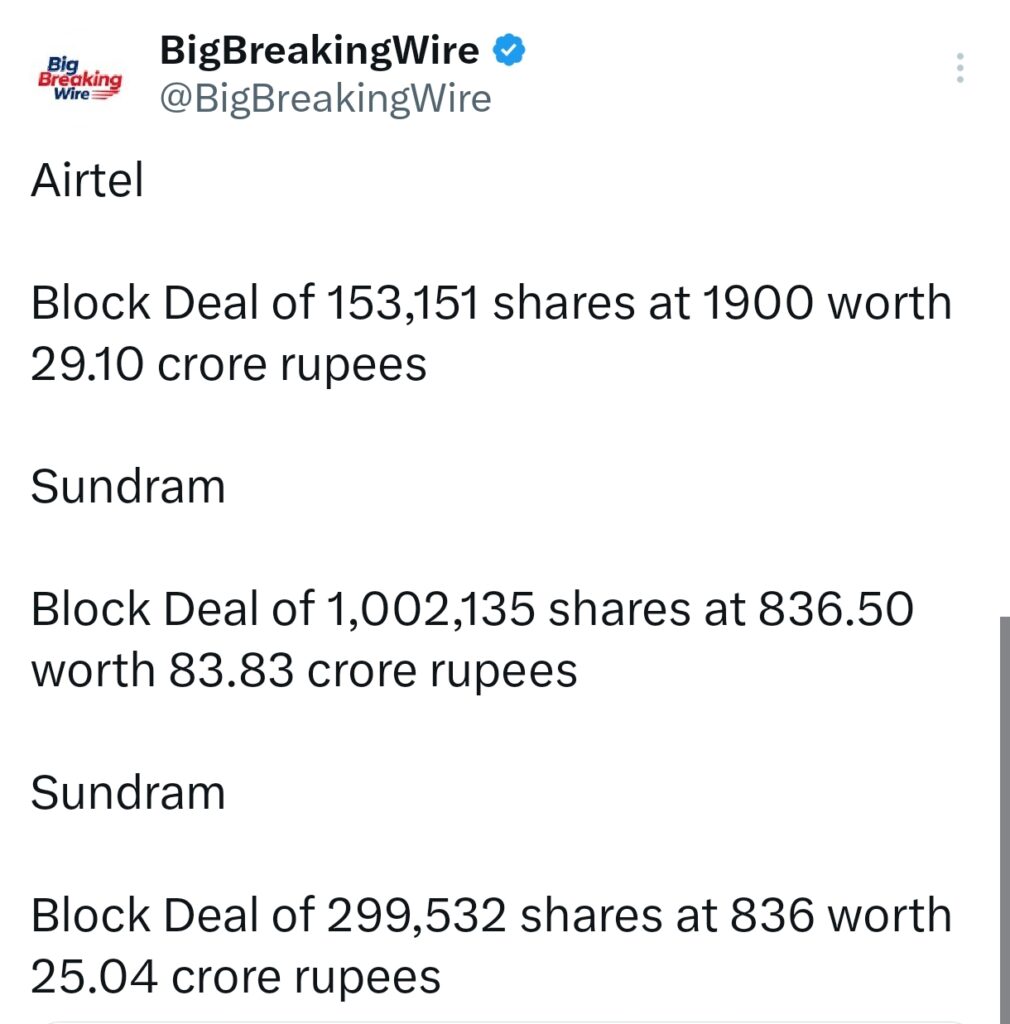Open tweet options via the vertical ellipsis
The image size is (1010, 1024).
tap(959, 68)
